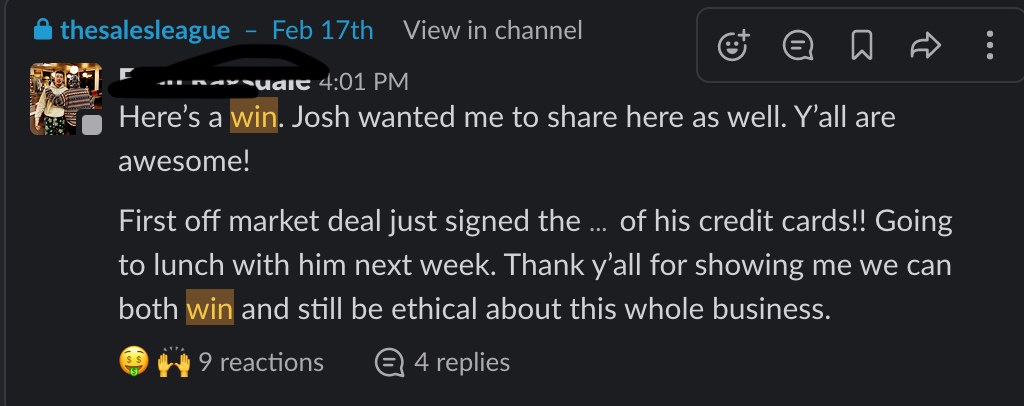This screenshot has height=406, width=1024.
Task: Bookmark this message for later
Action: (x=860, y=45)
